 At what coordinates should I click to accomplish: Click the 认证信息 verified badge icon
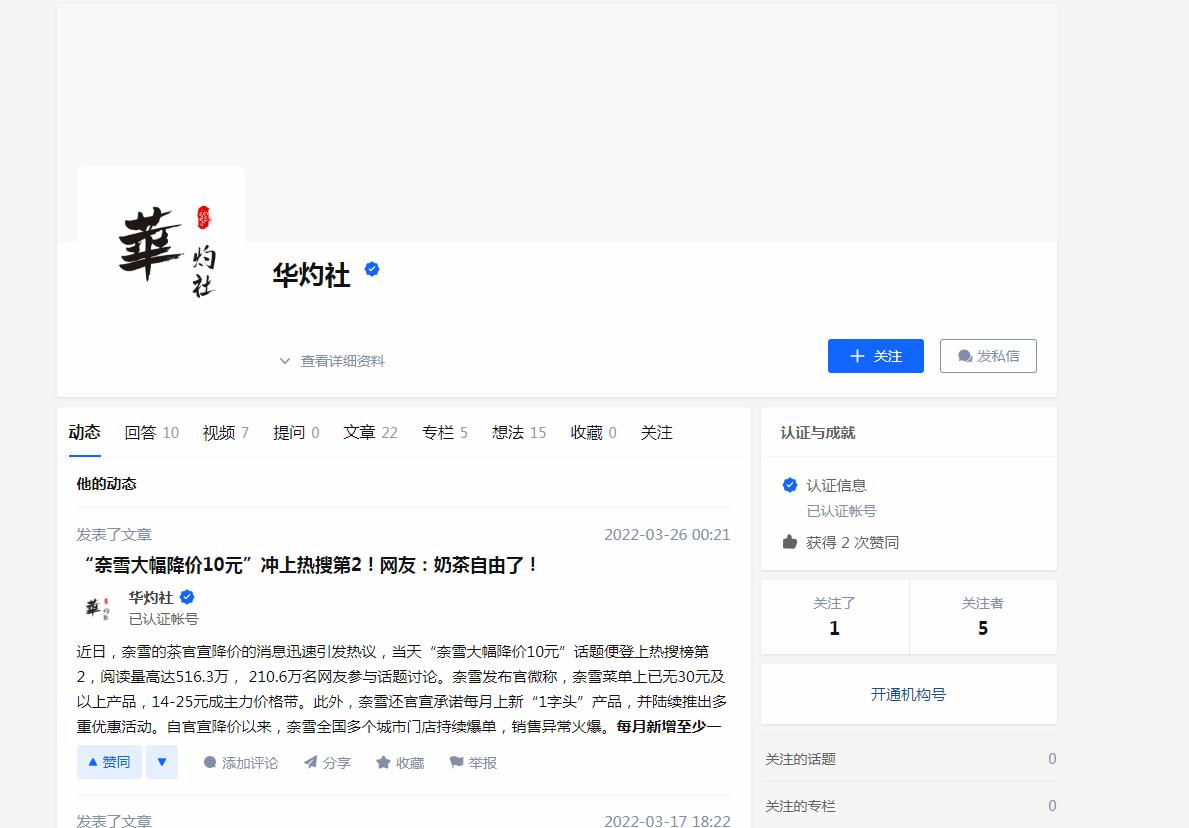click(x=789, y=485)
